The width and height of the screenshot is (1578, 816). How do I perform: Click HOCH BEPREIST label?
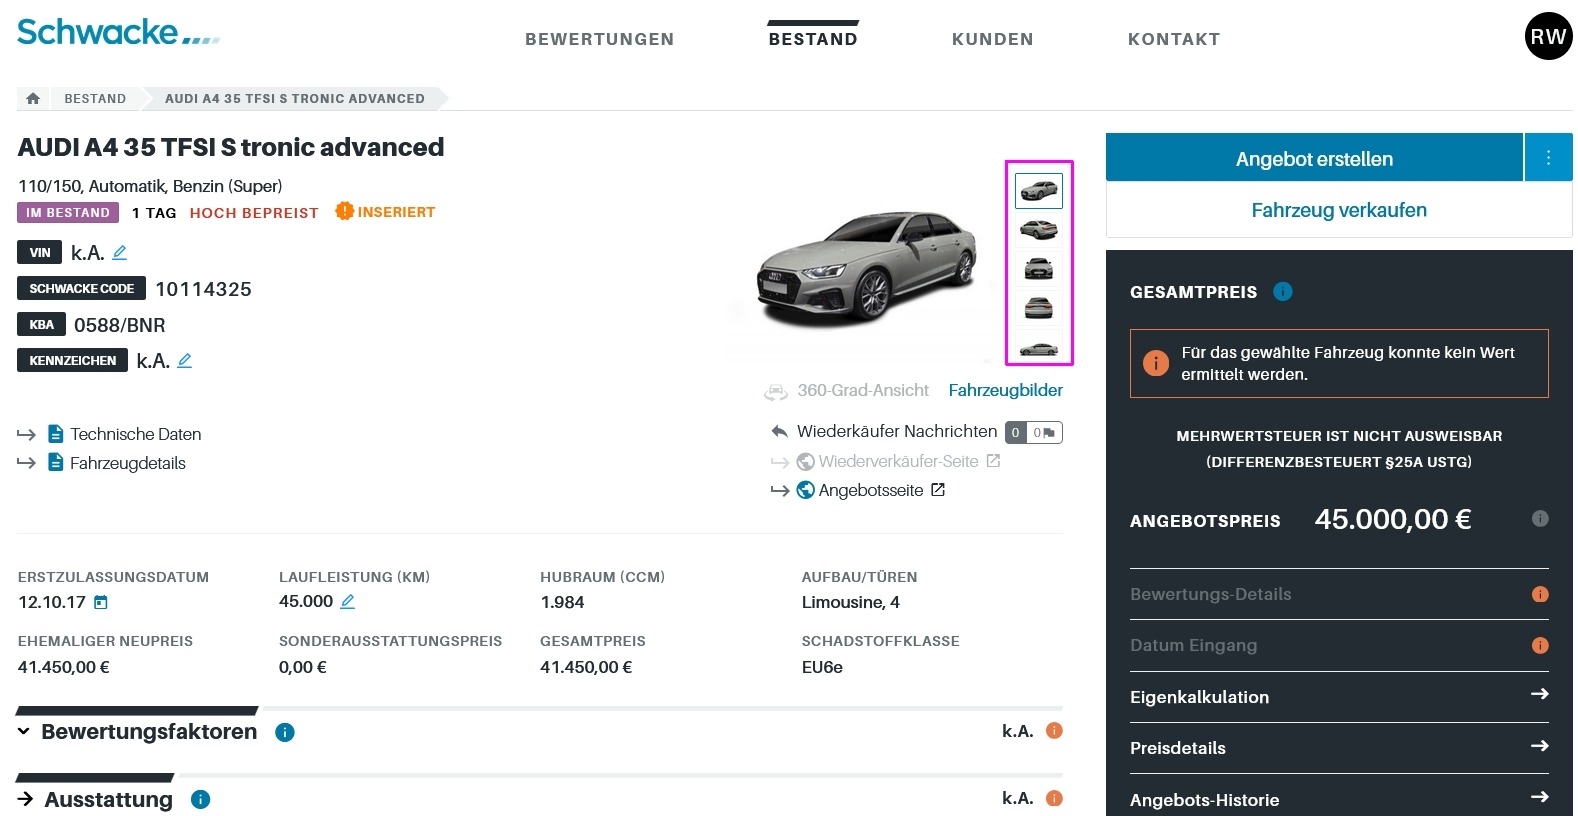[254, 213]
